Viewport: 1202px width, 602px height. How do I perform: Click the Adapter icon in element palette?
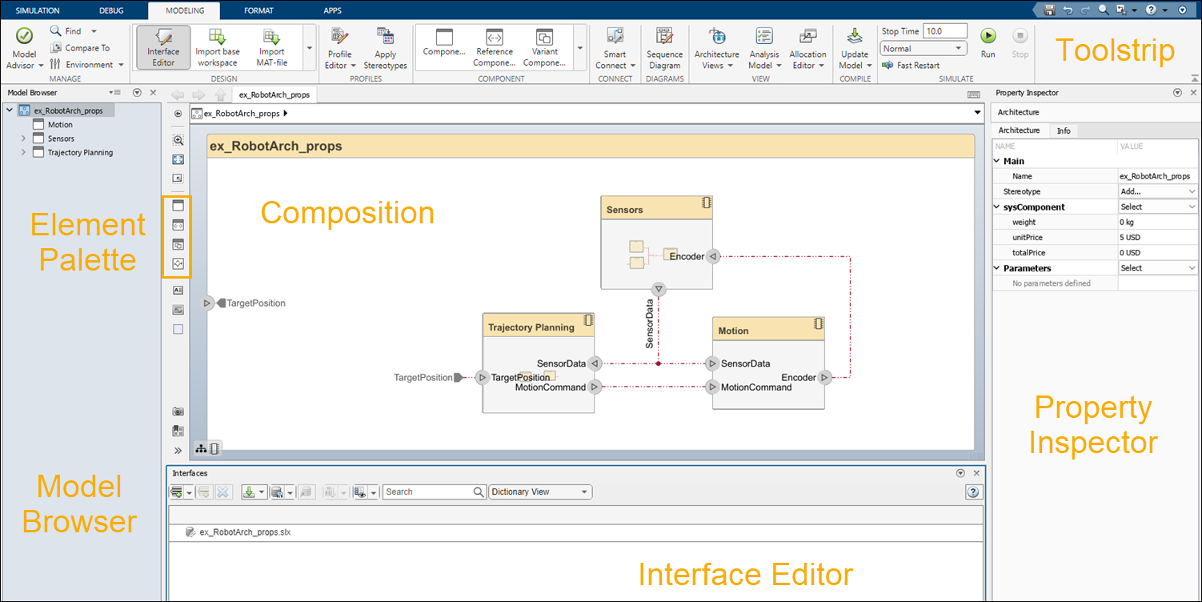(178, 264)
